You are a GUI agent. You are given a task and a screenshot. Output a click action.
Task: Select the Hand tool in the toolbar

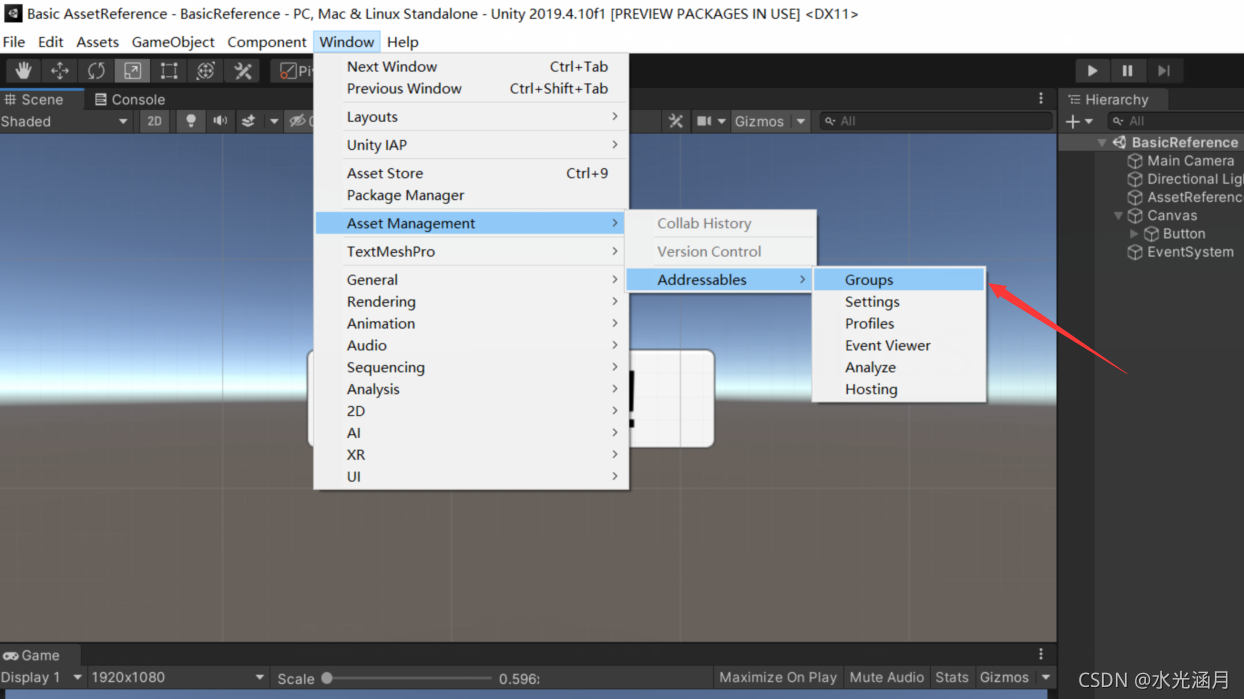23,71
